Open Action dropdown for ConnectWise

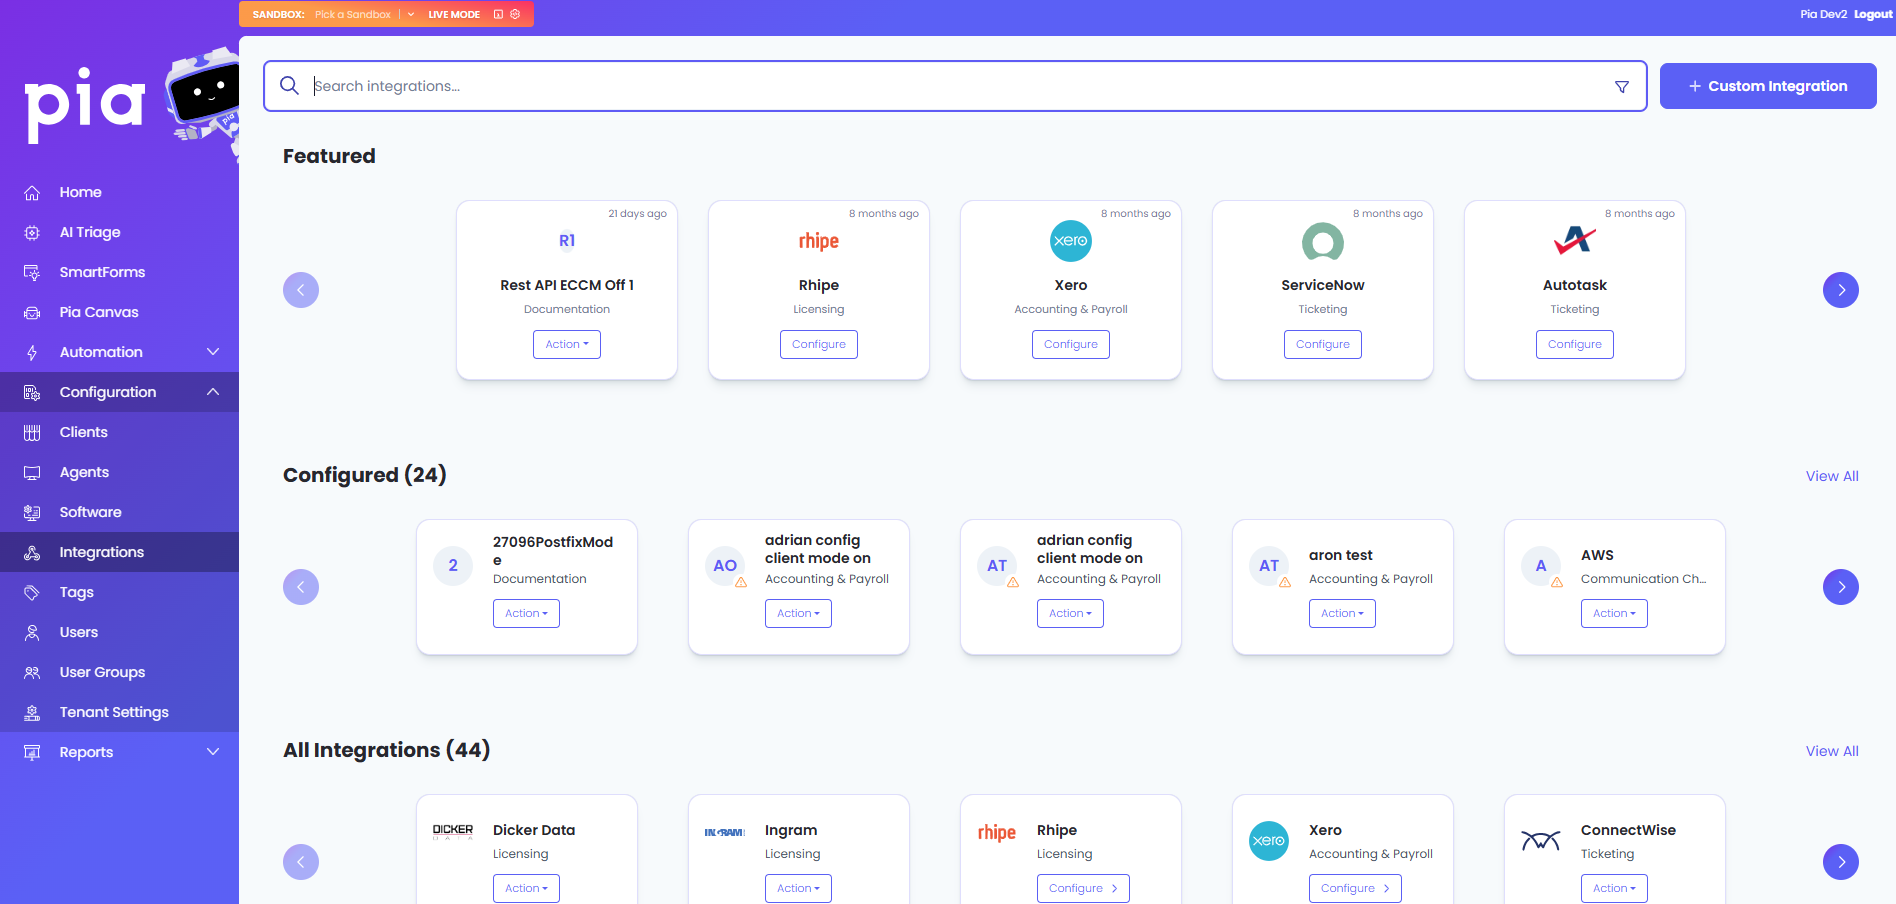[1614, 888]
